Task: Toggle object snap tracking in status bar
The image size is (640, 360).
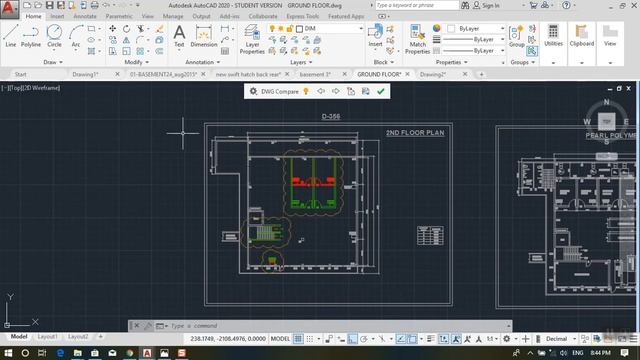Action: (400, 339)
